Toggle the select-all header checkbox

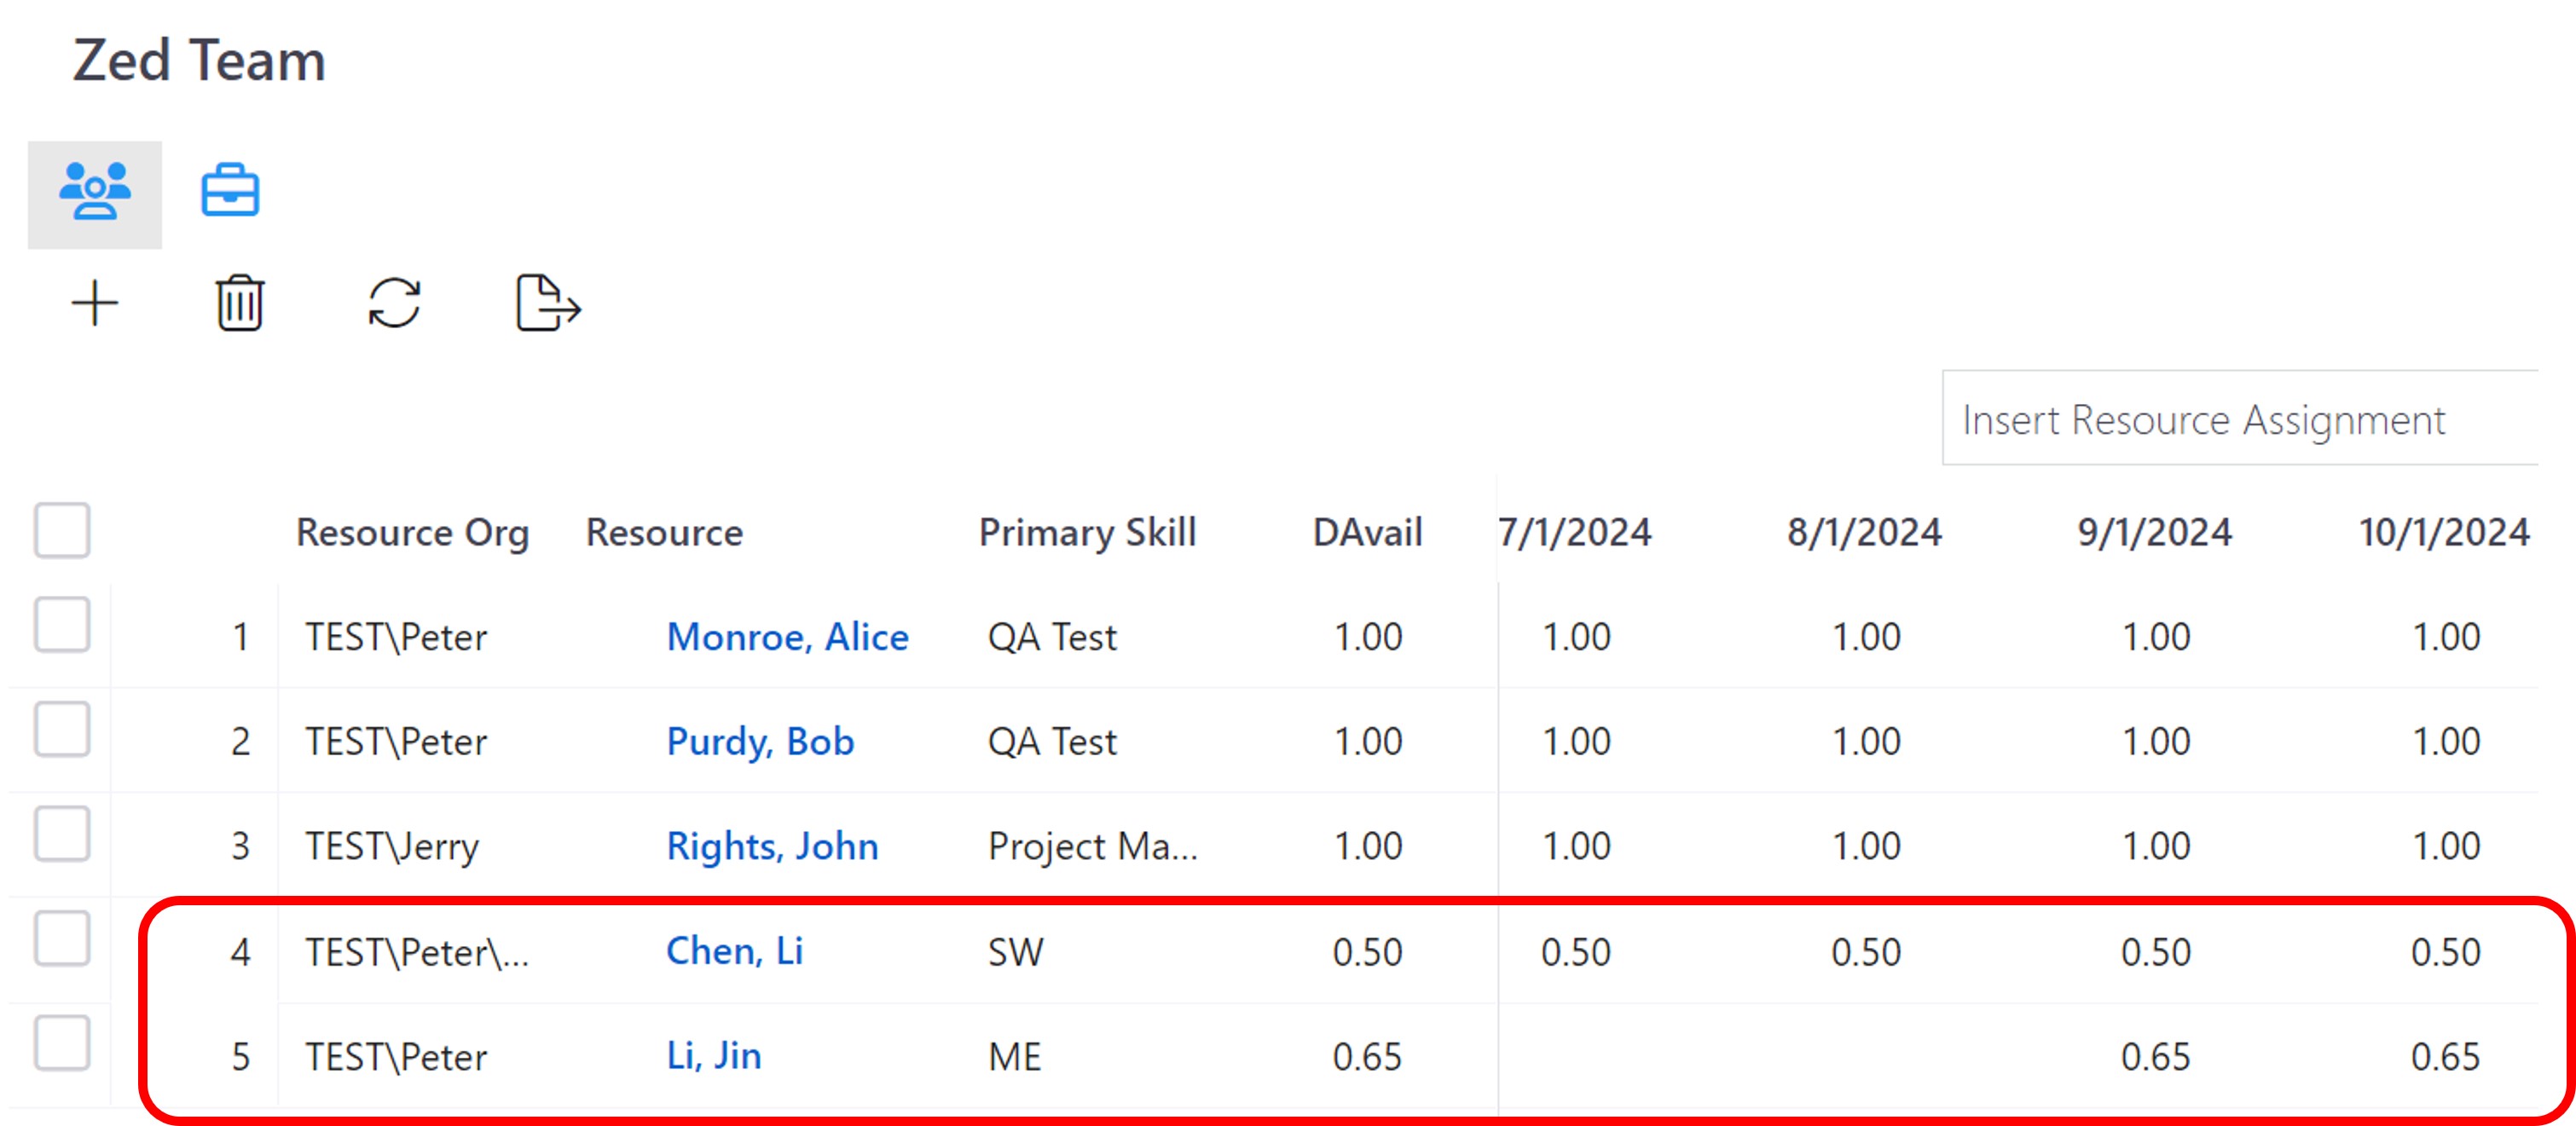[62, 530]
